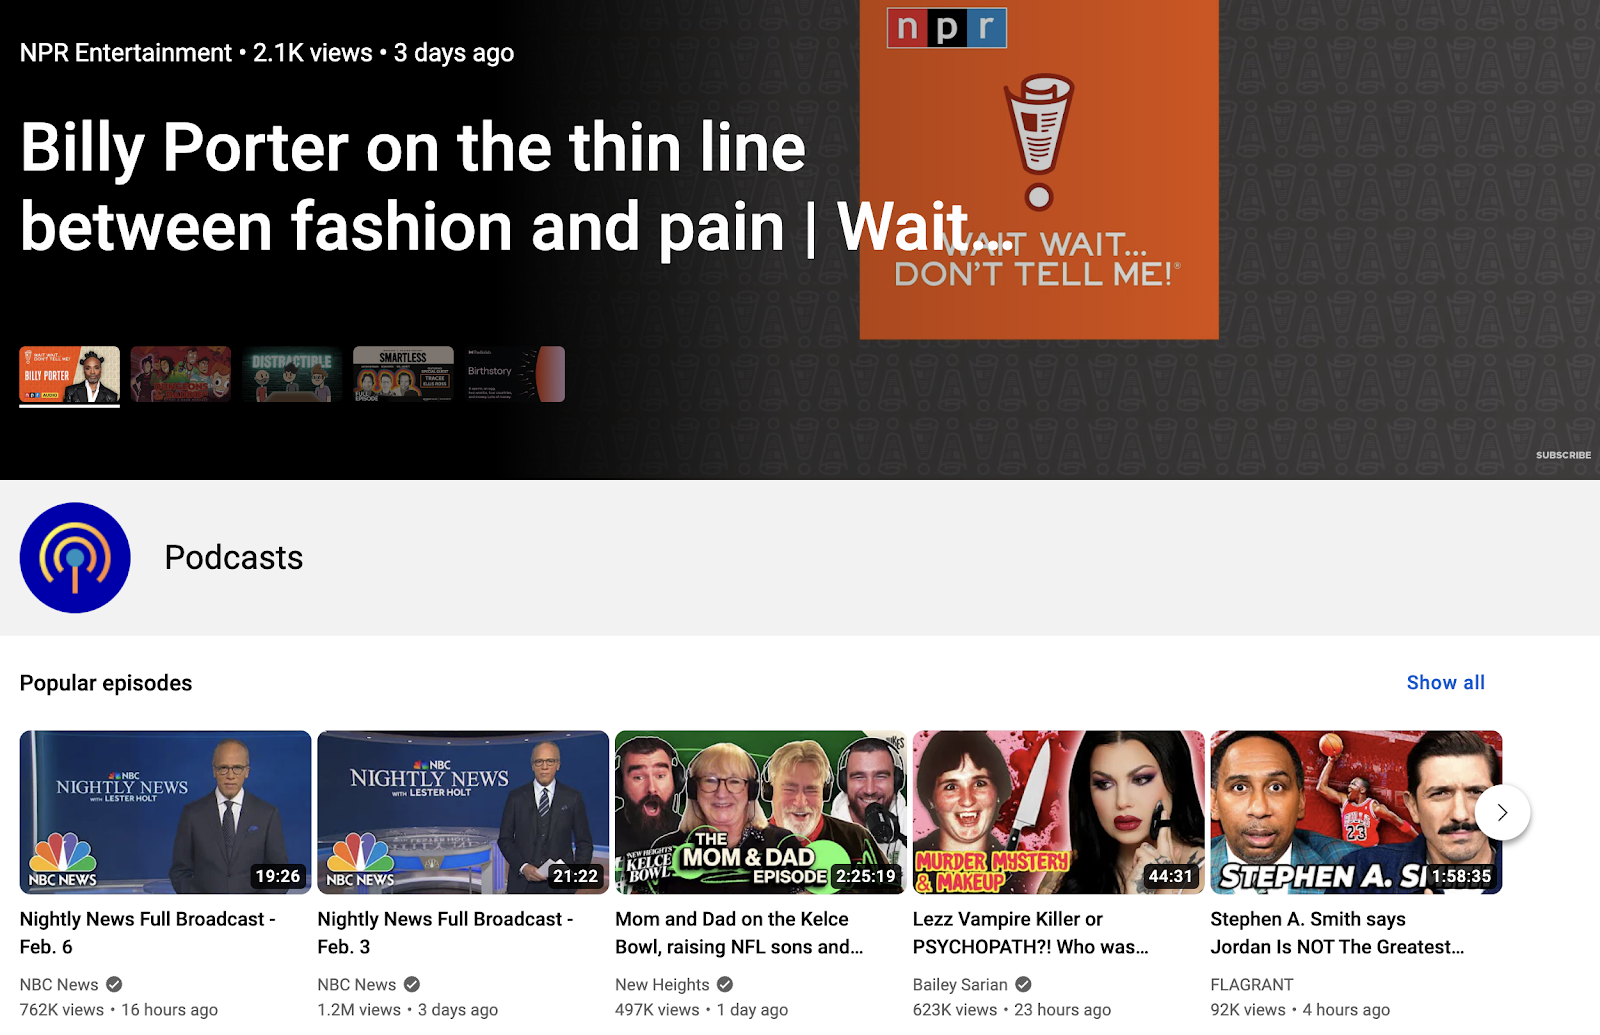The width and height of the screenshot is (1600, 1035).
Task: Click '497K views • 1 day ago' text
Action: point(702,1010)
